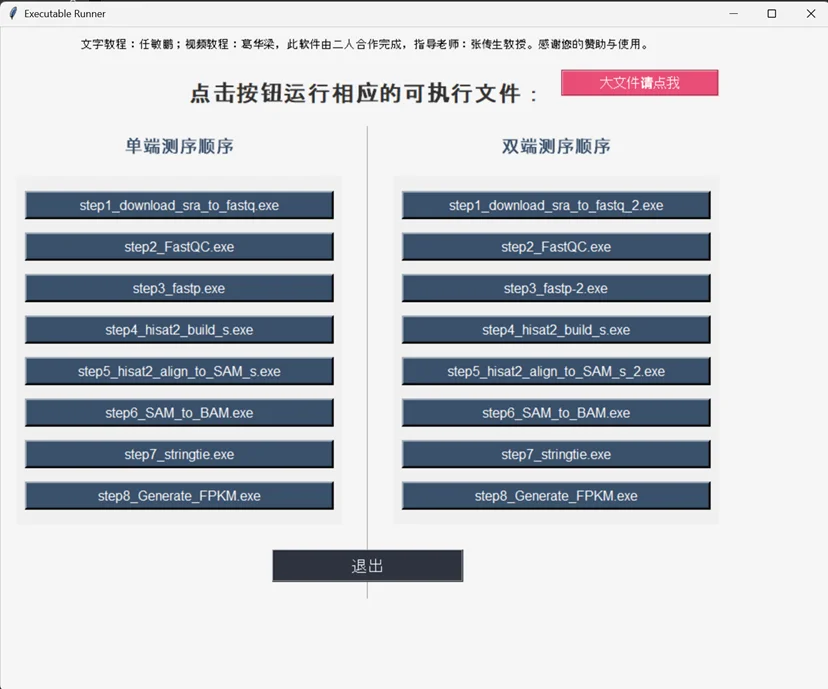Click the pink 大文件请点我 button
The width and height of the screenshot is (828, 689).
click(x=639, y=83)
